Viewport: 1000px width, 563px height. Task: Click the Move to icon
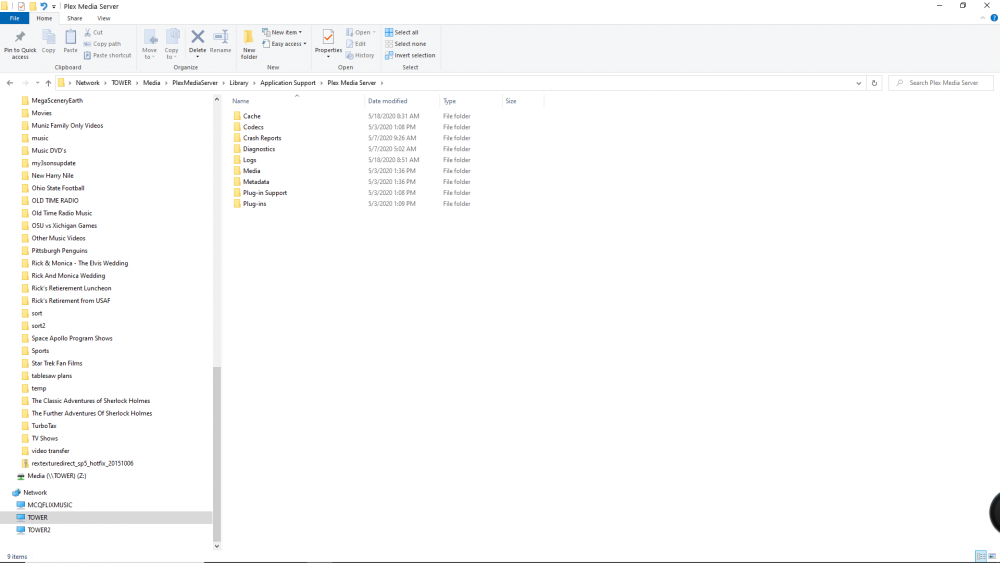pyautogui.click(x=150, y=38)
